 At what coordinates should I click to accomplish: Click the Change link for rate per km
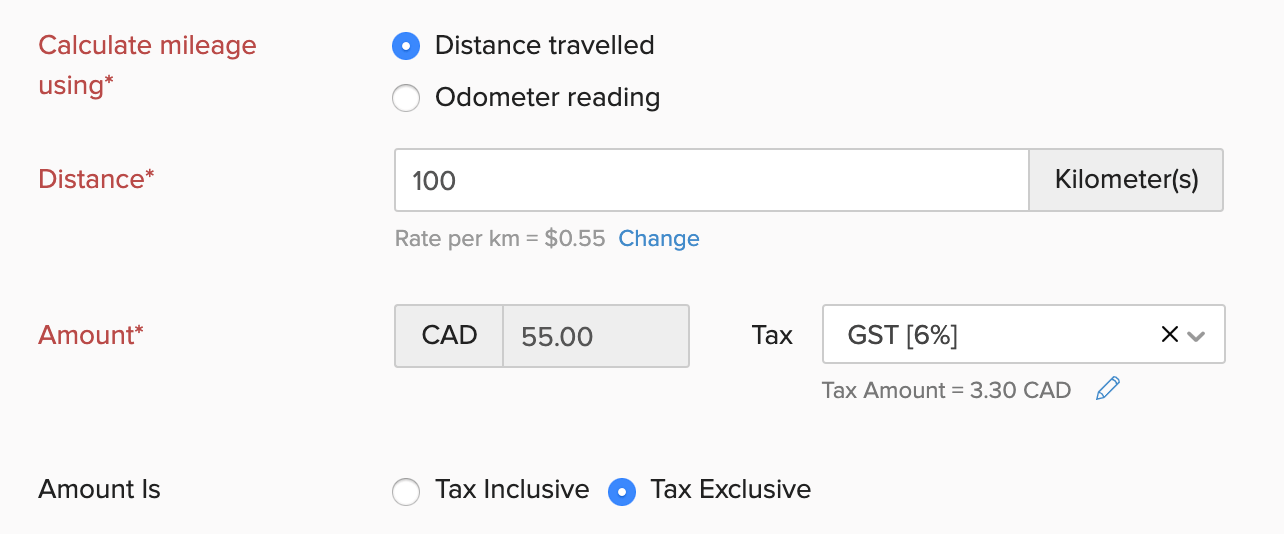[x=658, y=238]
